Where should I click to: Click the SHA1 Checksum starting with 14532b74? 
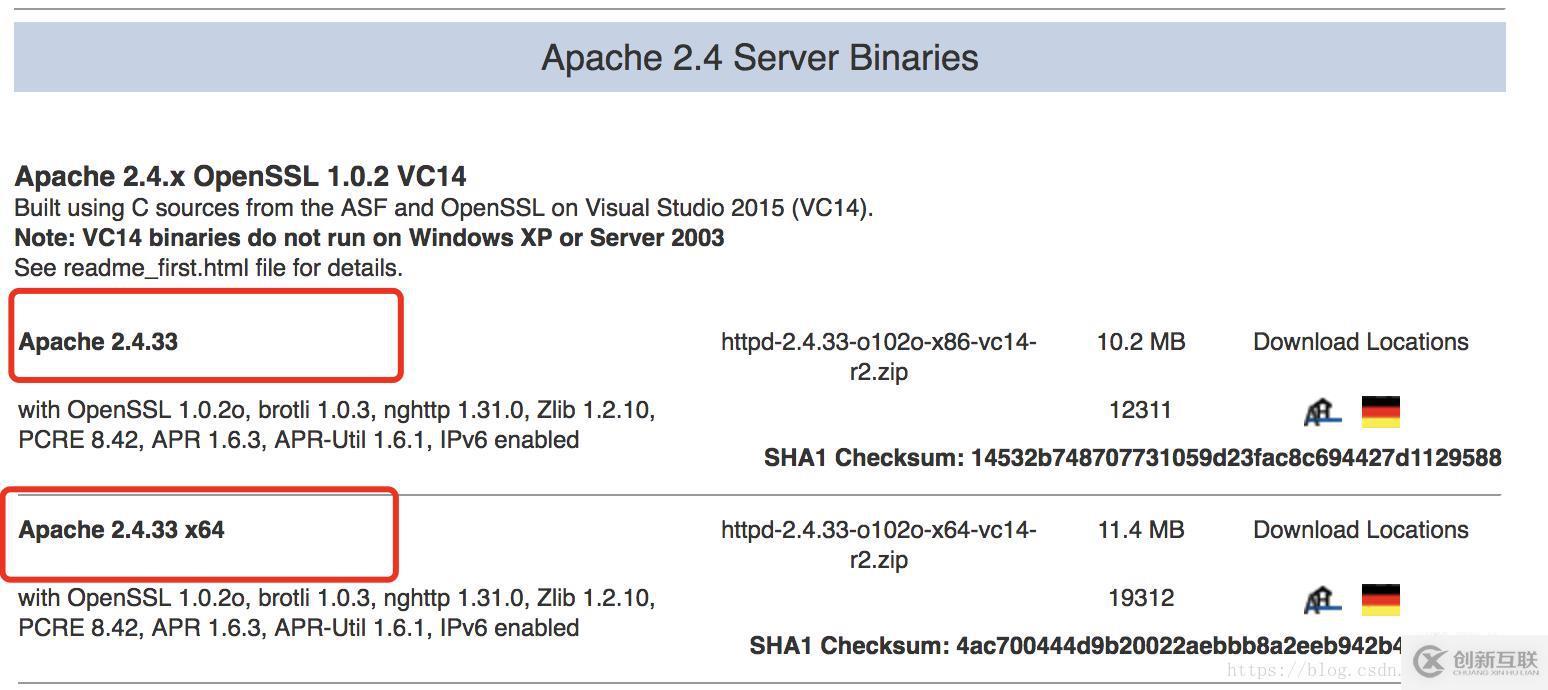click(x=1132, y=458)
